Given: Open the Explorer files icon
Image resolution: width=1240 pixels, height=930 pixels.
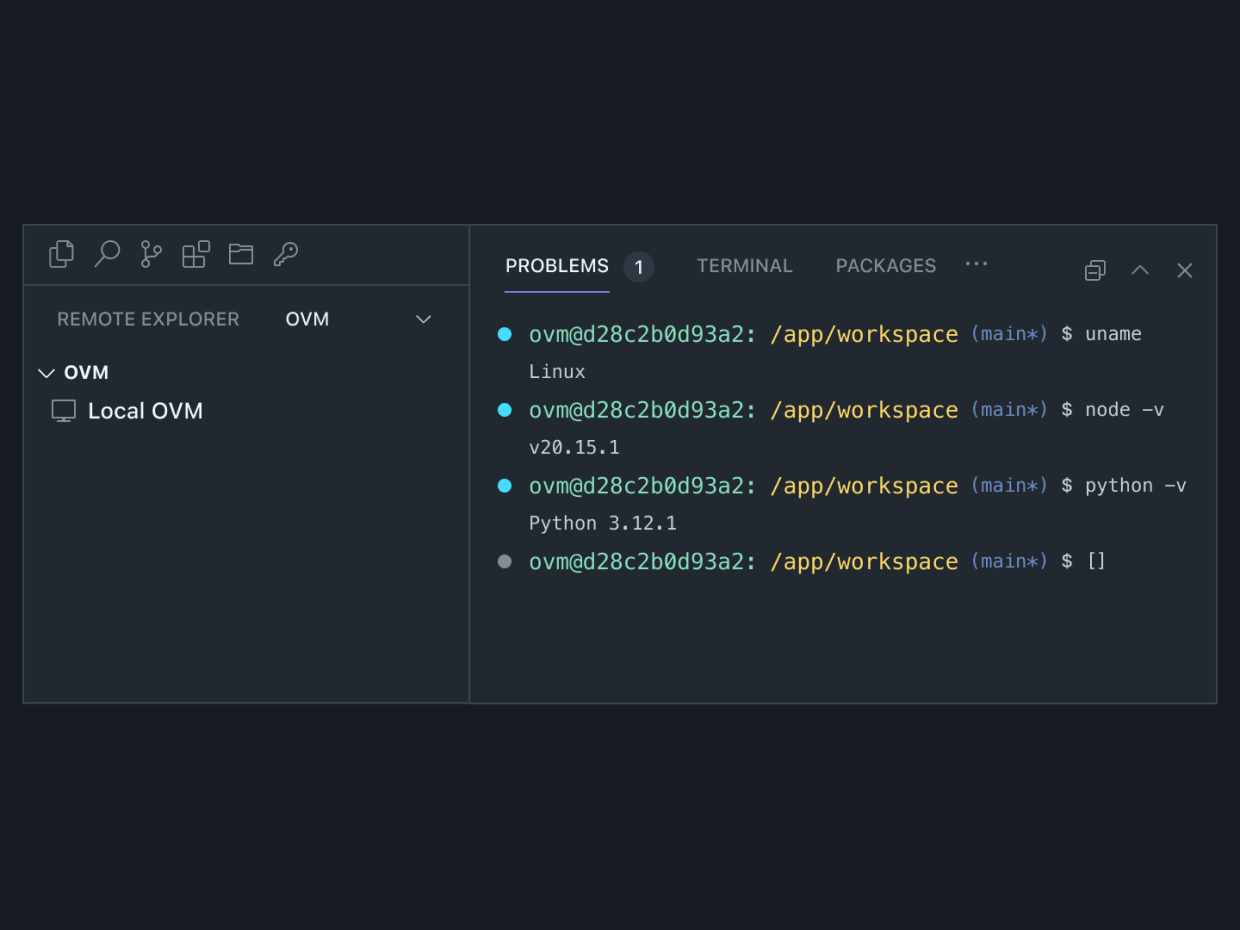Looking at the screenshot, I should coord(61,254).
